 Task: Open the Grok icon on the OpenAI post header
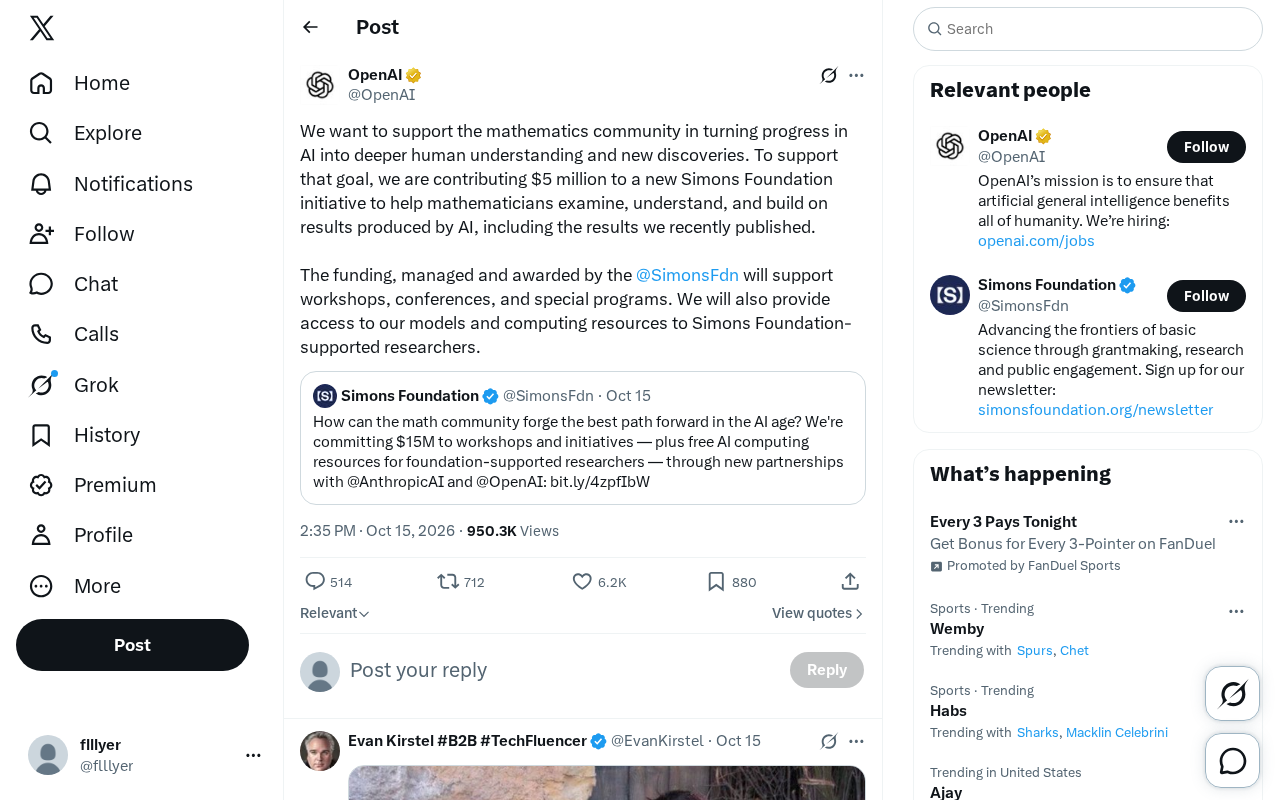pyautogui.click(x=828, y=75)
